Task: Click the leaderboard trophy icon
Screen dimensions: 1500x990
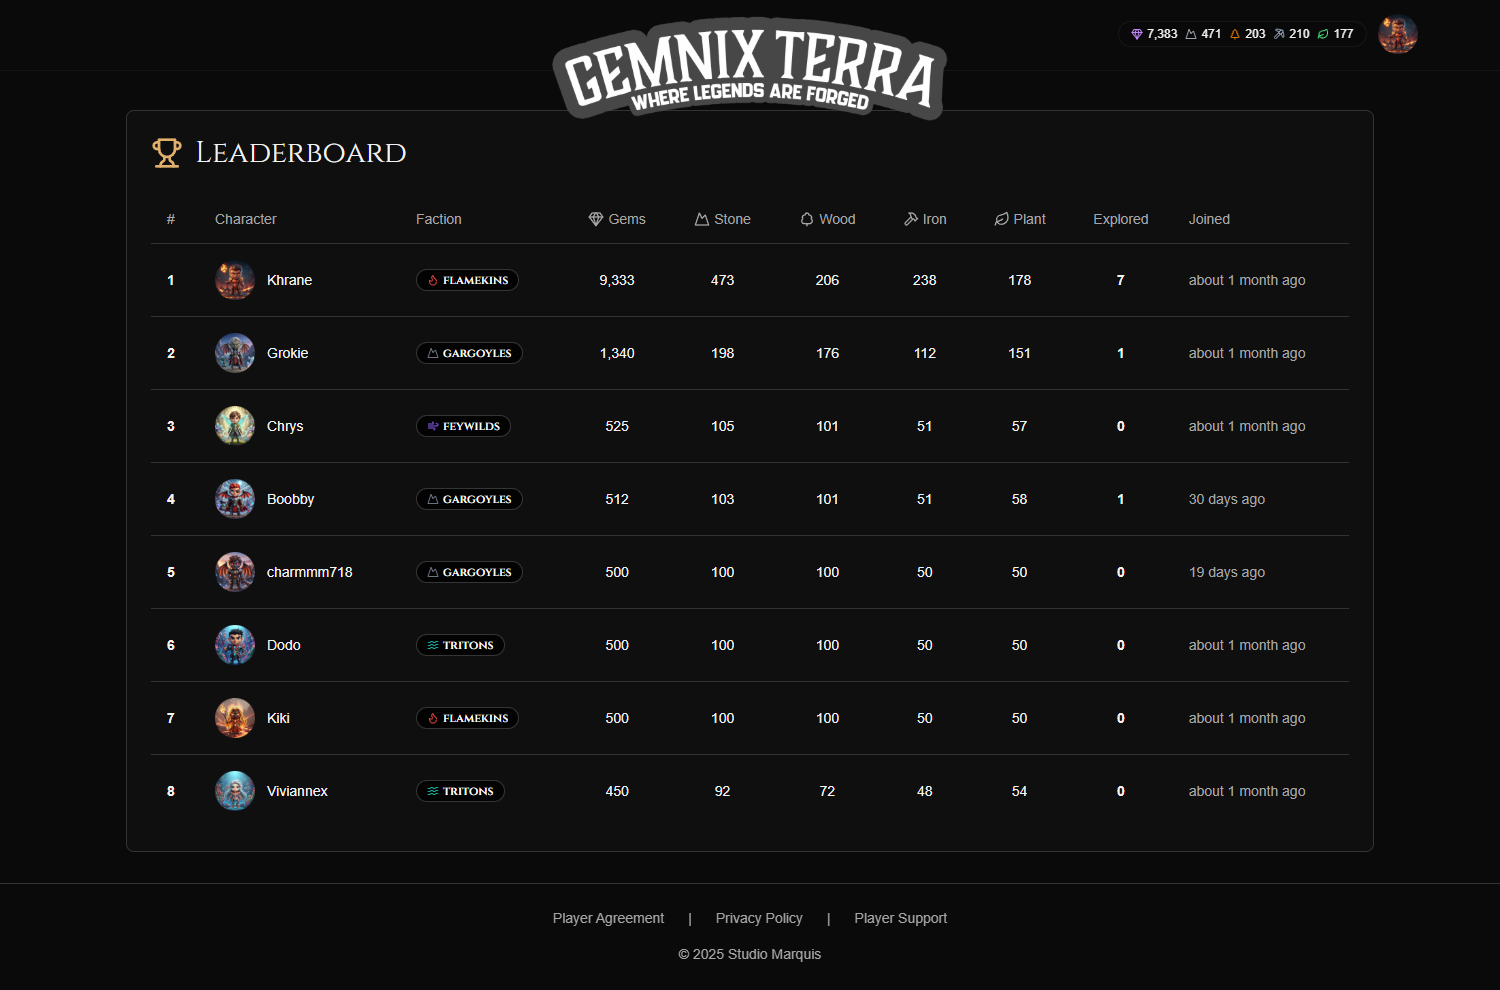Action: [166, 153]
